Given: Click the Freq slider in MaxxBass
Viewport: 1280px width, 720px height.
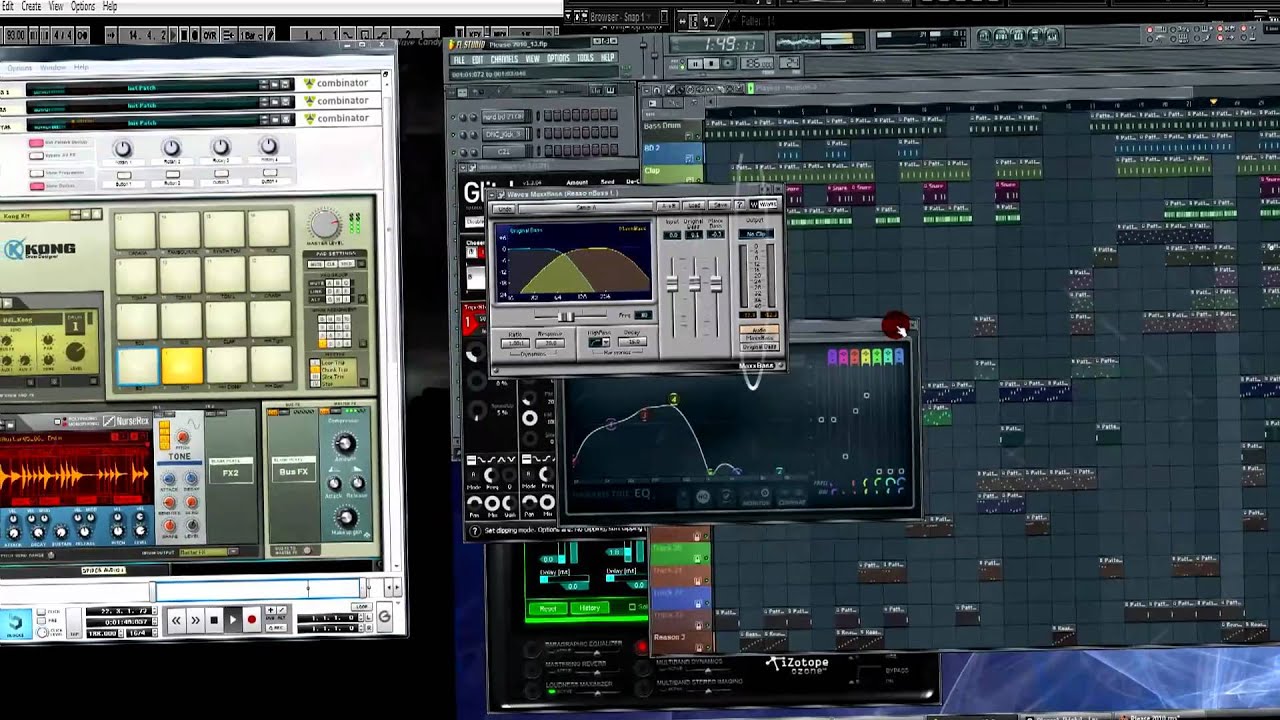Looking at the screenshot, I should click(x=566, y=316).
